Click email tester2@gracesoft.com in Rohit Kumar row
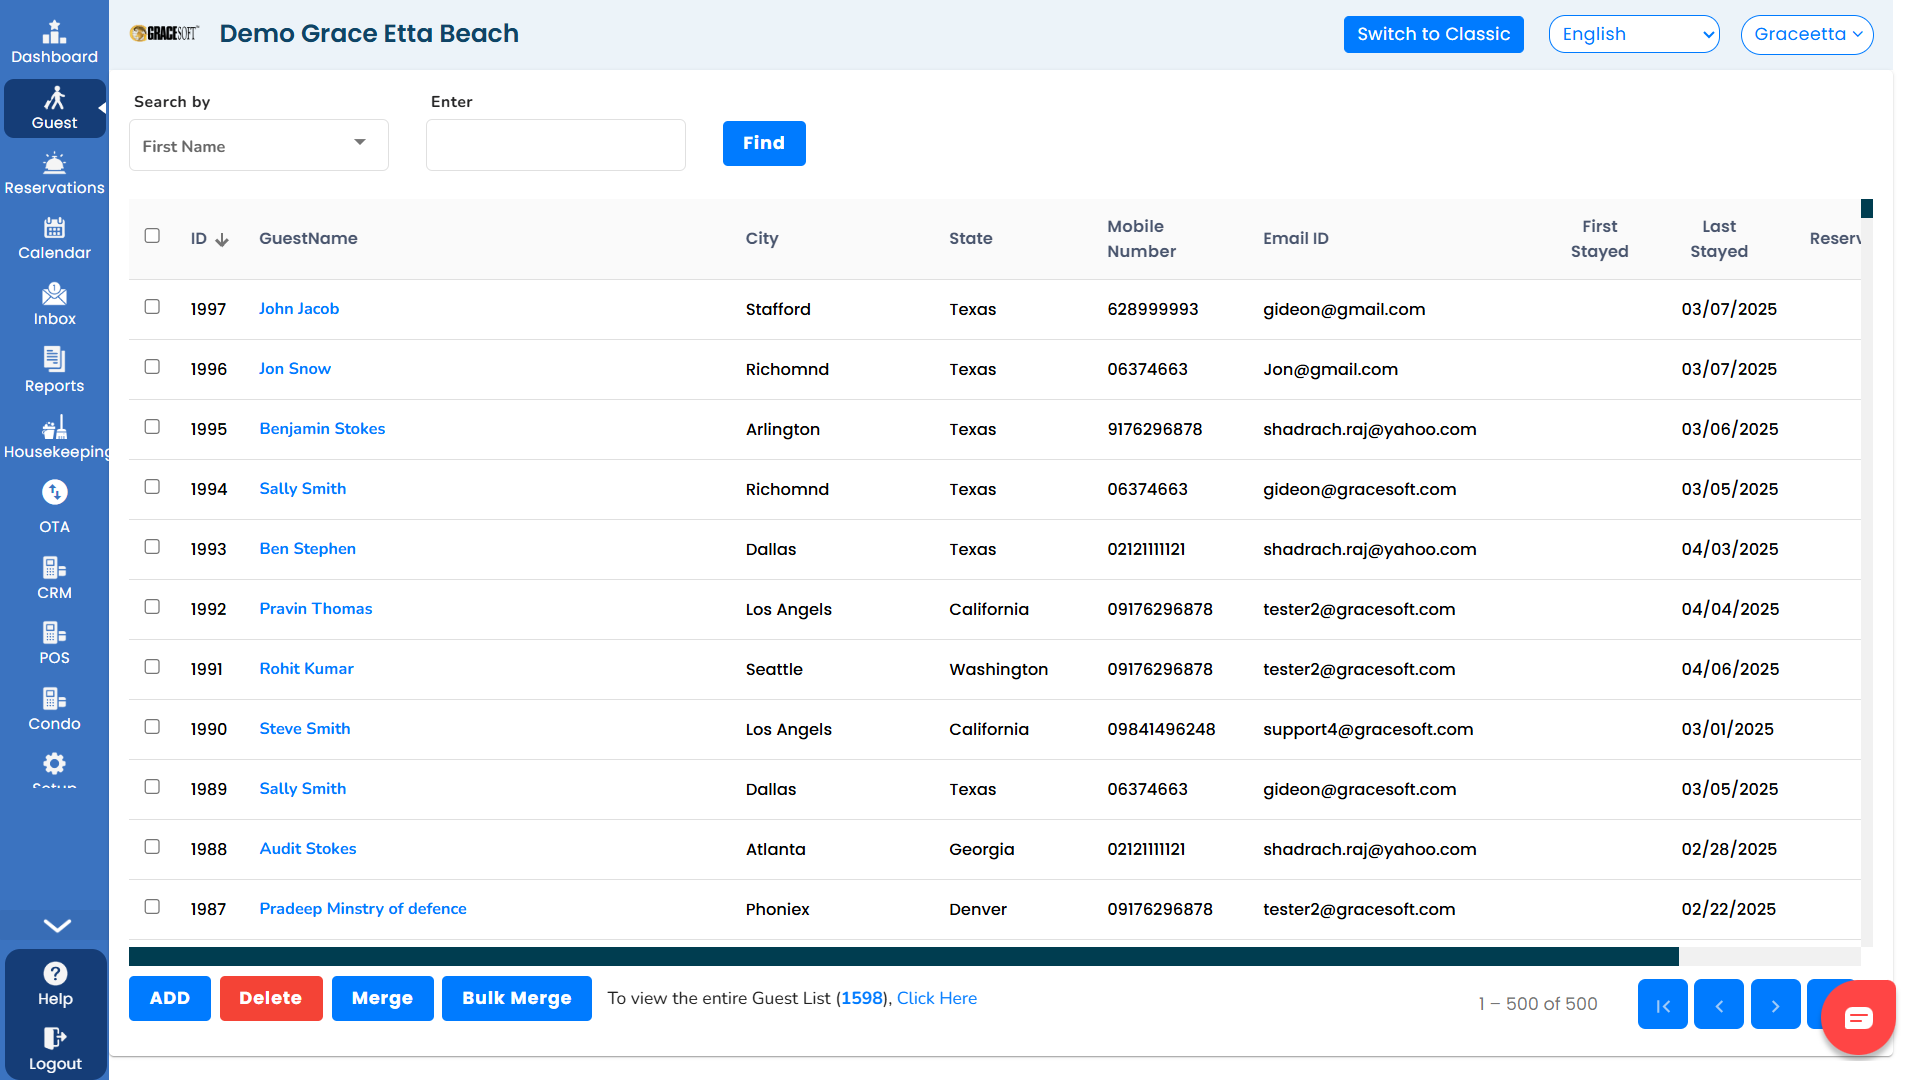Viewport: 1920px width, 1080px height. tap(1358, 669)
